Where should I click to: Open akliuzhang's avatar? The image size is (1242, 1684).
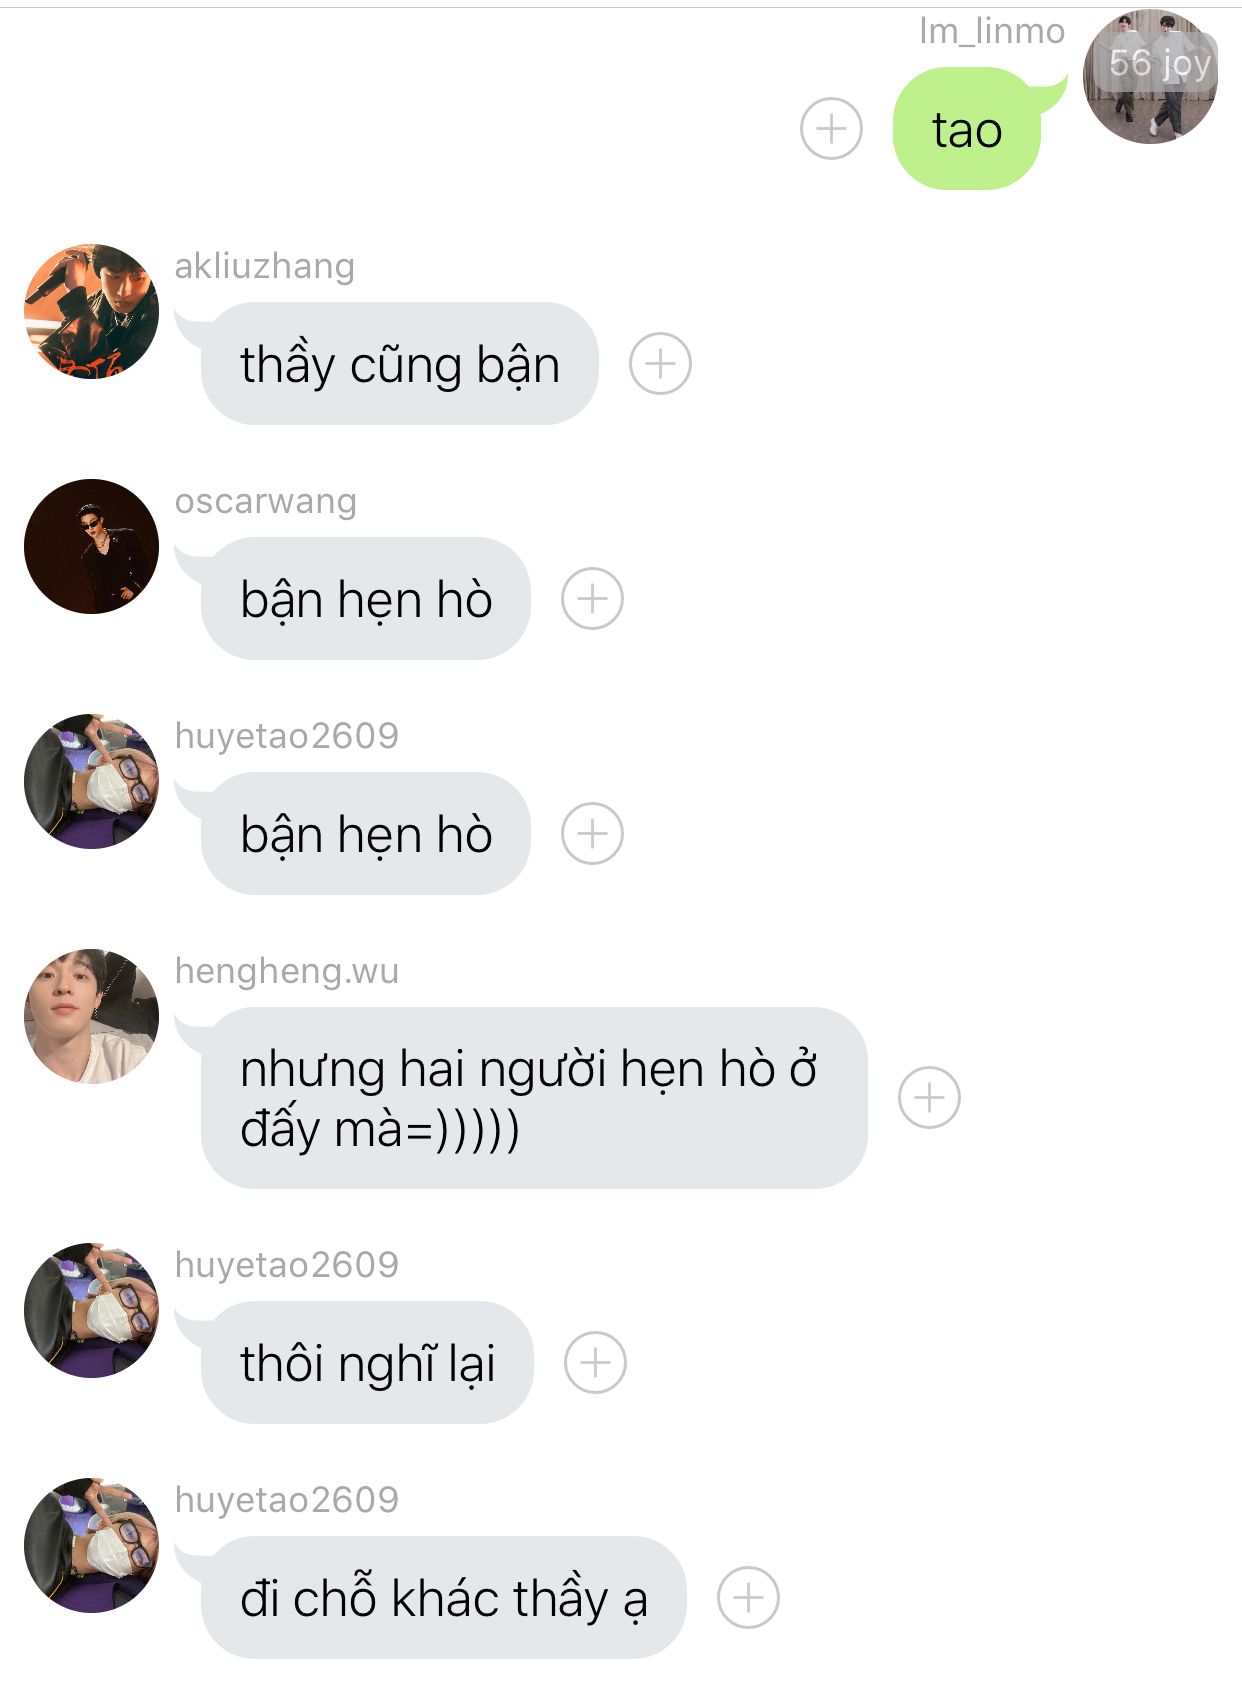point(91,312)
